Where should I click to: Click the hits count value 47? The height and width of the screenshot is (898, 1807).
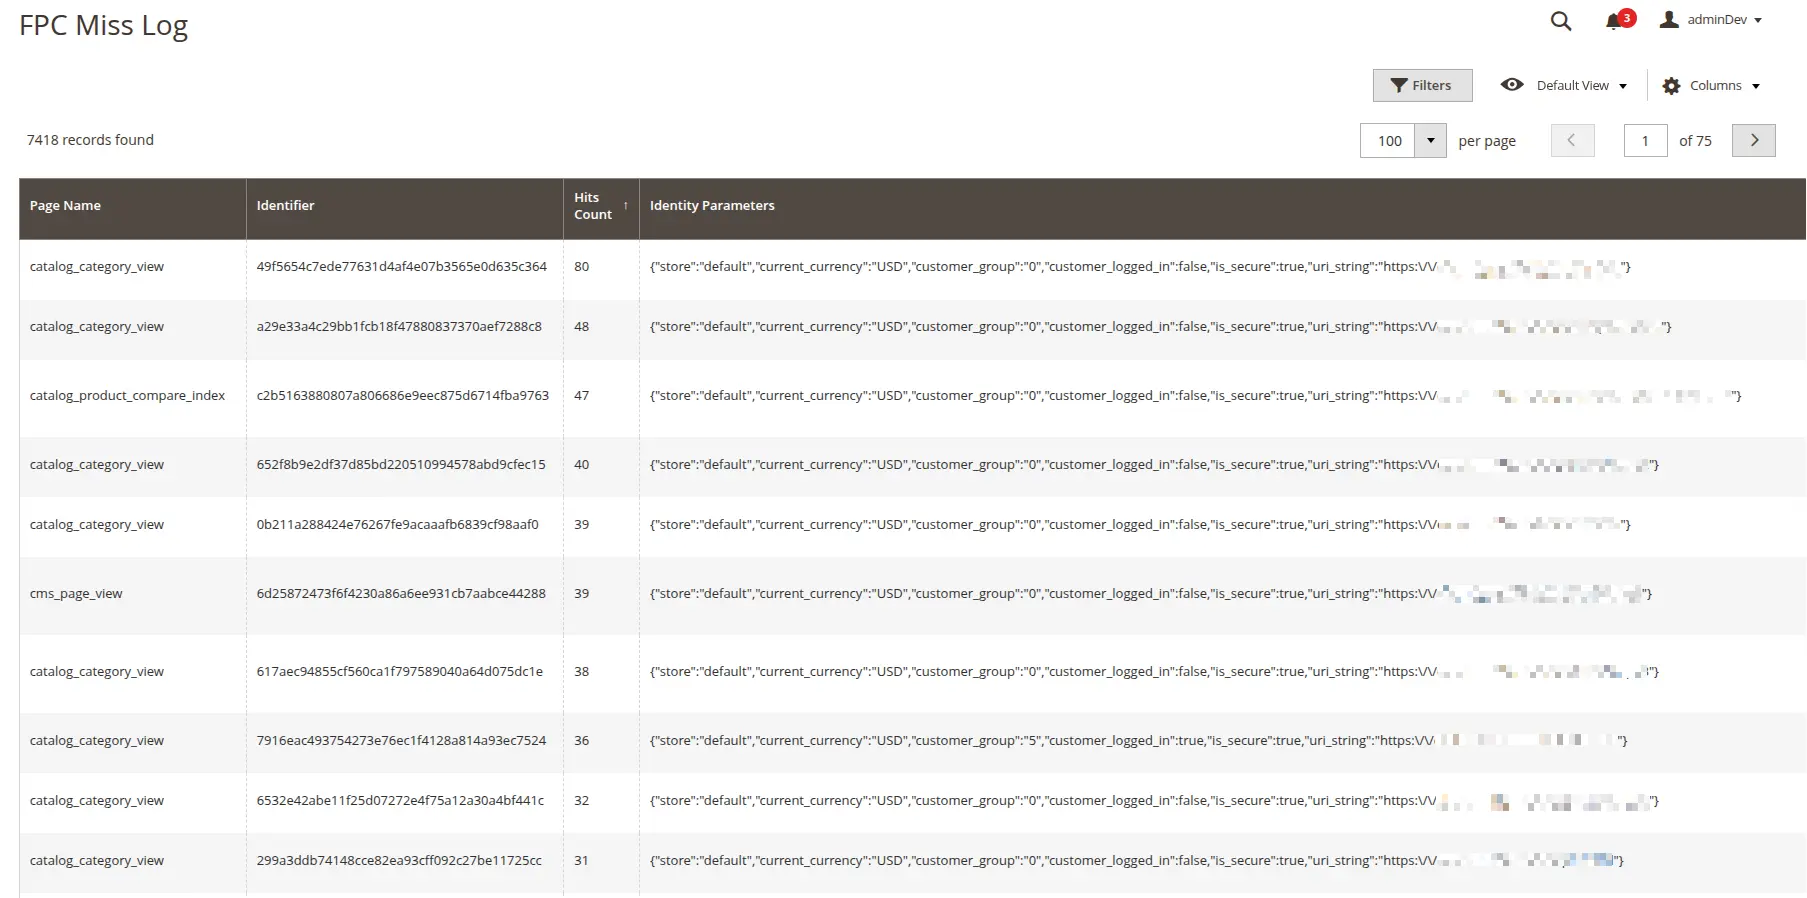point(582,396)
